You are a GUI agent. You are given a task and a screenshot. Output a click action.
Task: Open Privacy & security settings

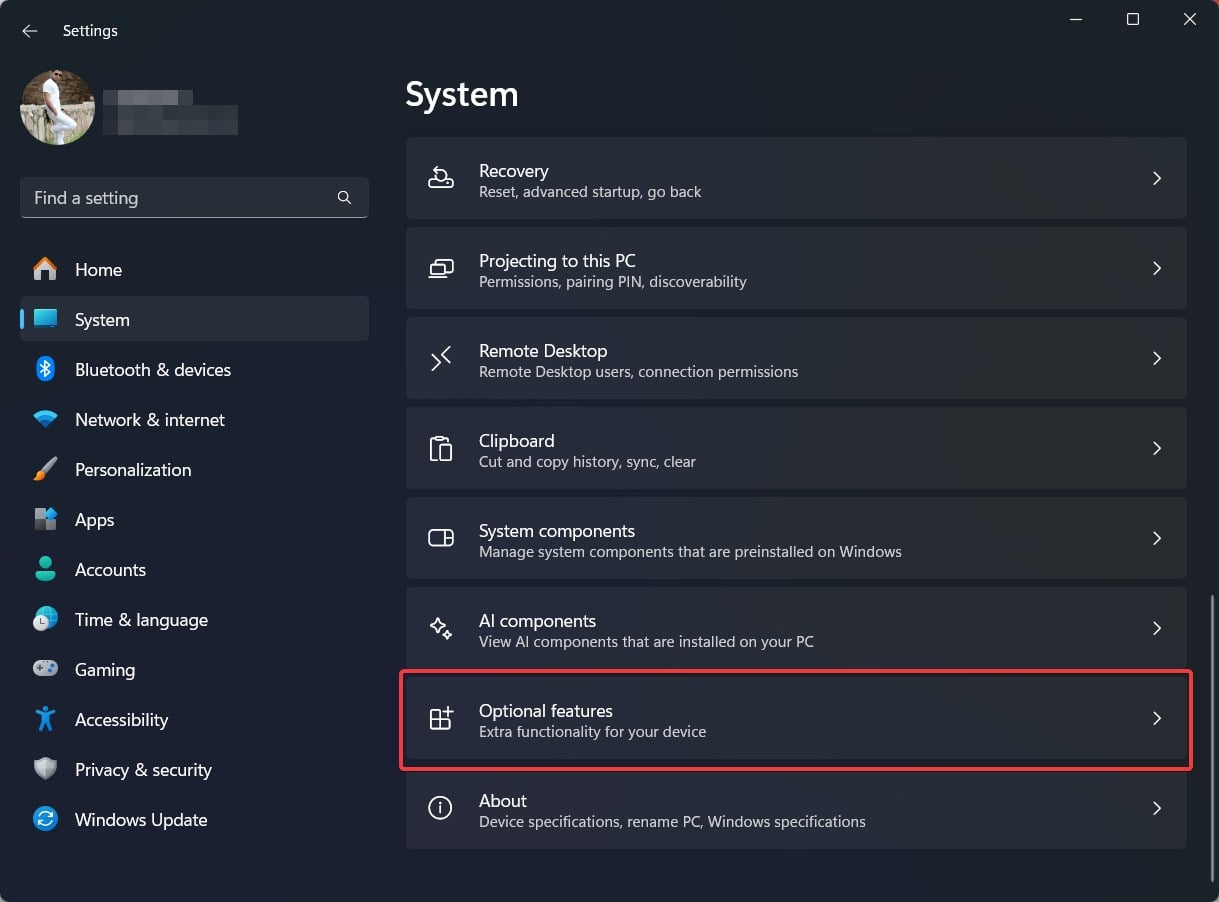(x=142, y=770)
